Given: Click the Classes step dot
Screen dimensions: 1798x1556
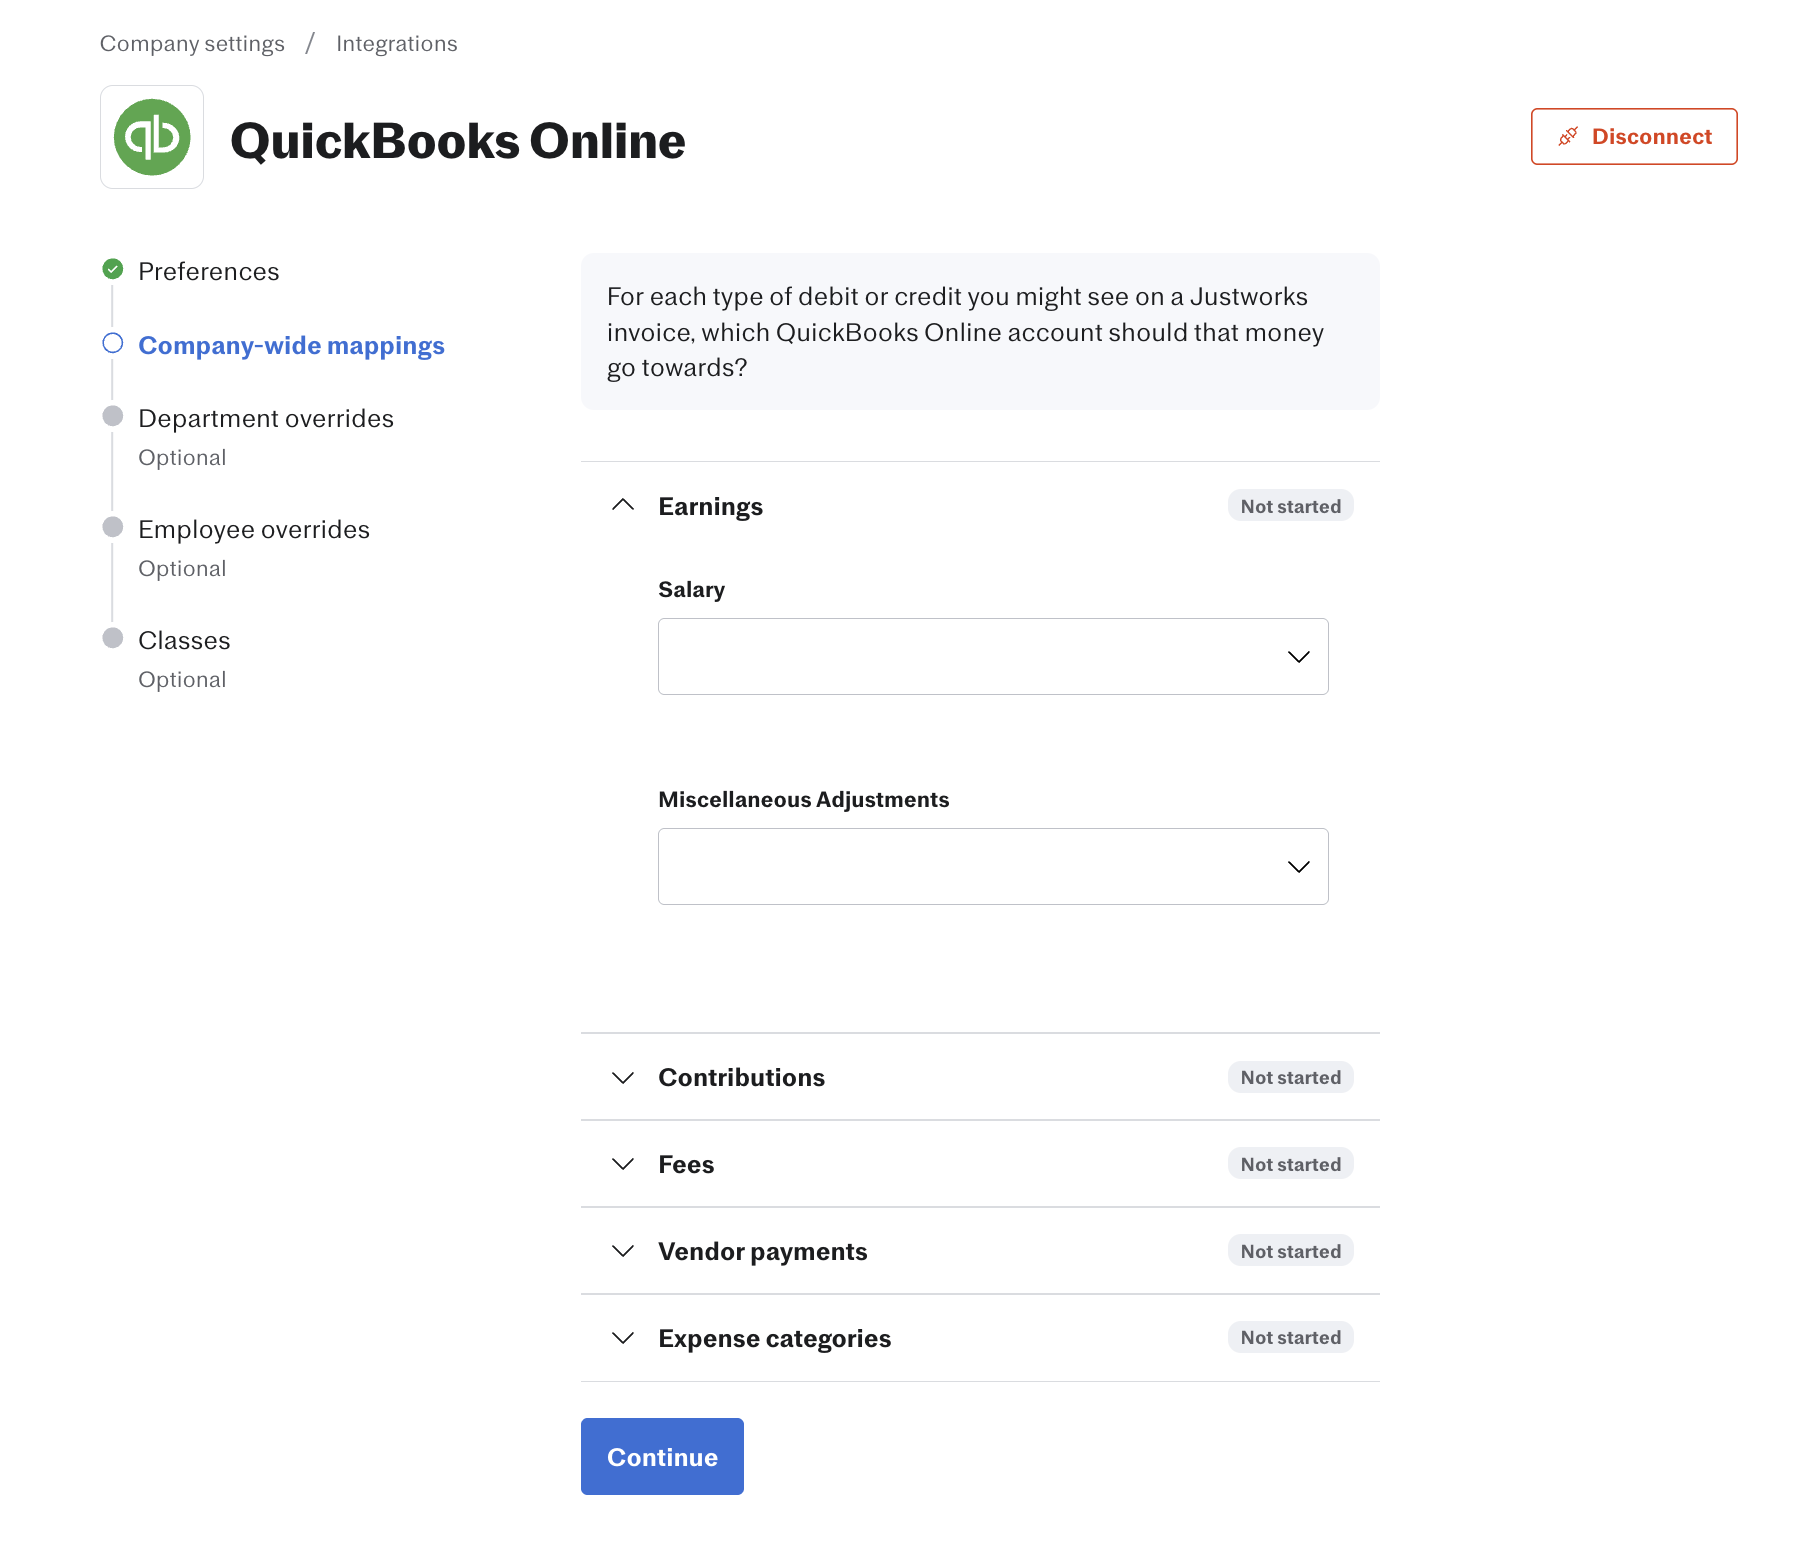Looking at the screenshot, I should point(113,638).
